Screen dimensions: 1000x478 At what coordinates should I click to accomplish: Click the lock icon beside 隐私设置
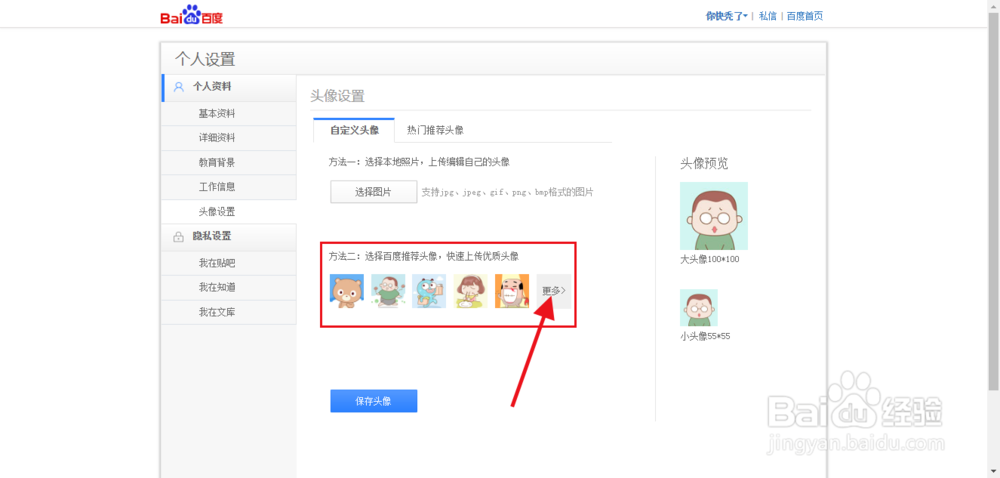(179, 237)
